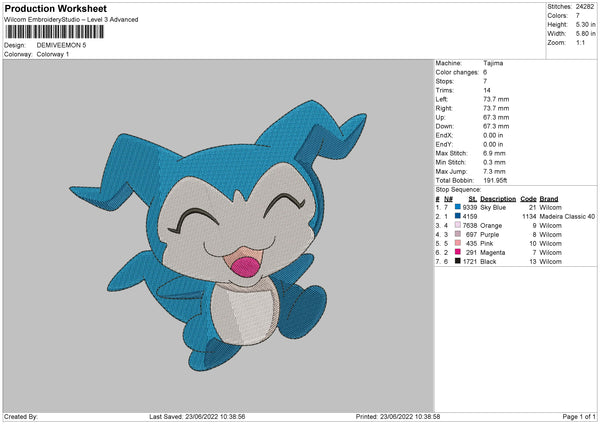Image resolution: width=600 pixels, height=424 pixels.
Task: Click the Orange thread color swatch
Action: point(458,225)
